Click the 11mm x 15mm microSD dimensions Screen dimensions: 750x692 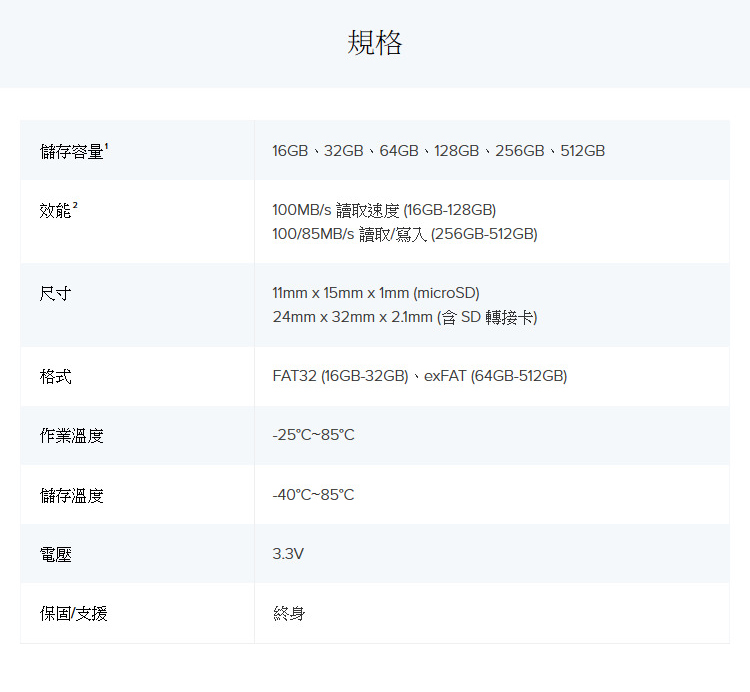coord(376,293)
